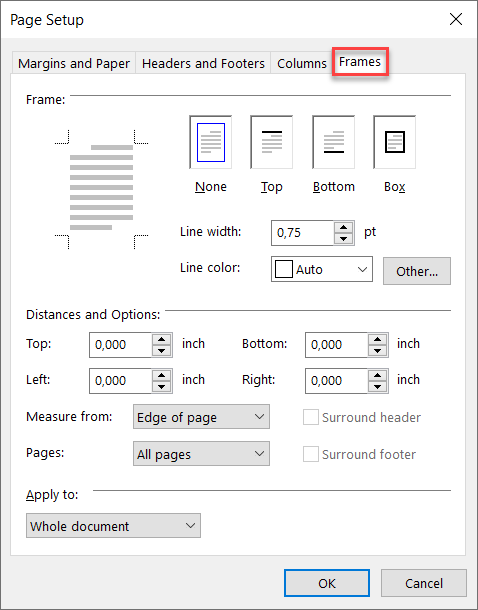Viewport: 478px width, 610px height.
Task: Switch to the Columns tab
Action: point(302,63)
